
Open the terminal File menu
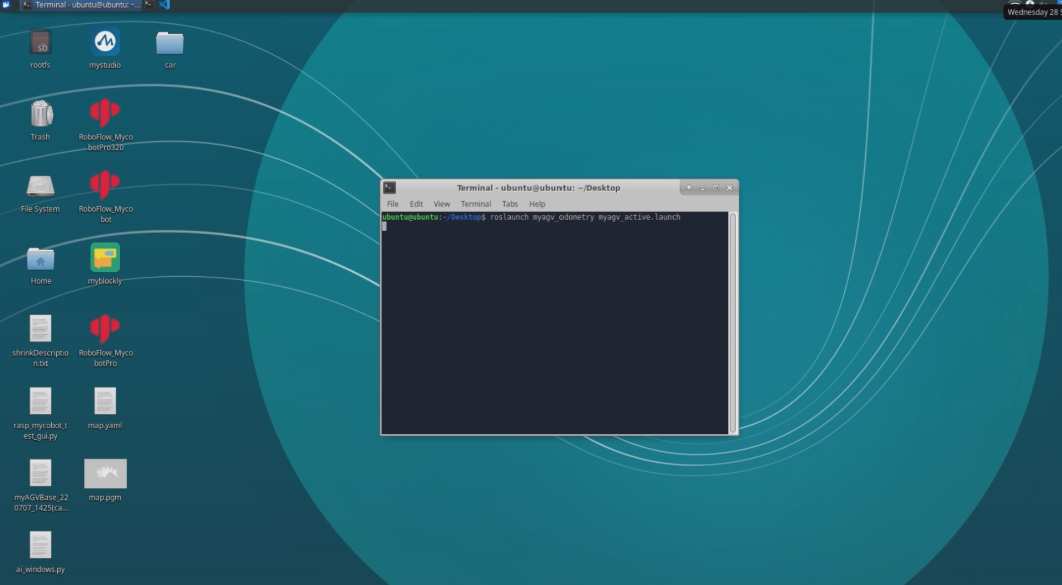pyautogui.click(x=393, y=204)
